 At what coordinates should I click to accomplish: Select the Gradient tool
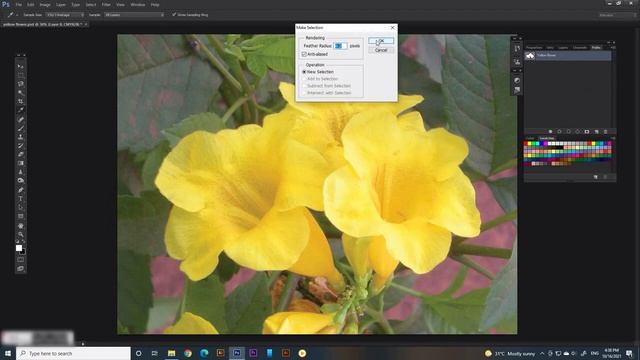(20, 163)
